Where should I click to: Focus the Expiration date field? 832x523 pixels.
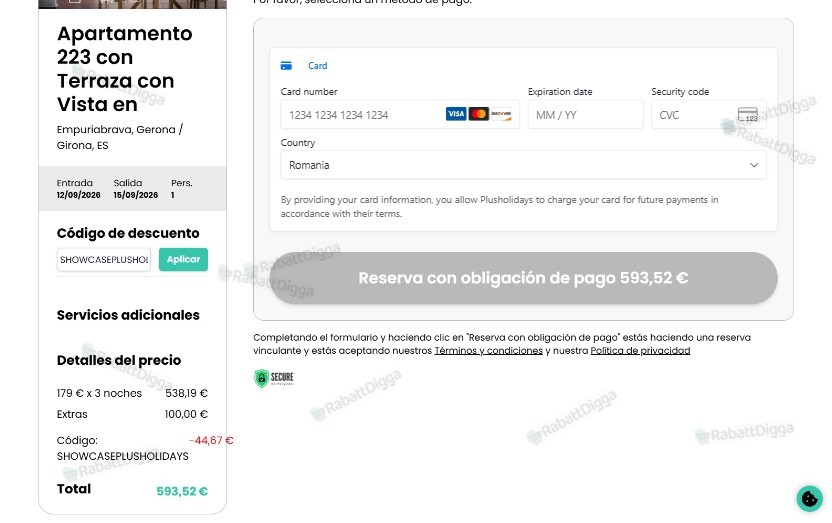tap(585, 115)
